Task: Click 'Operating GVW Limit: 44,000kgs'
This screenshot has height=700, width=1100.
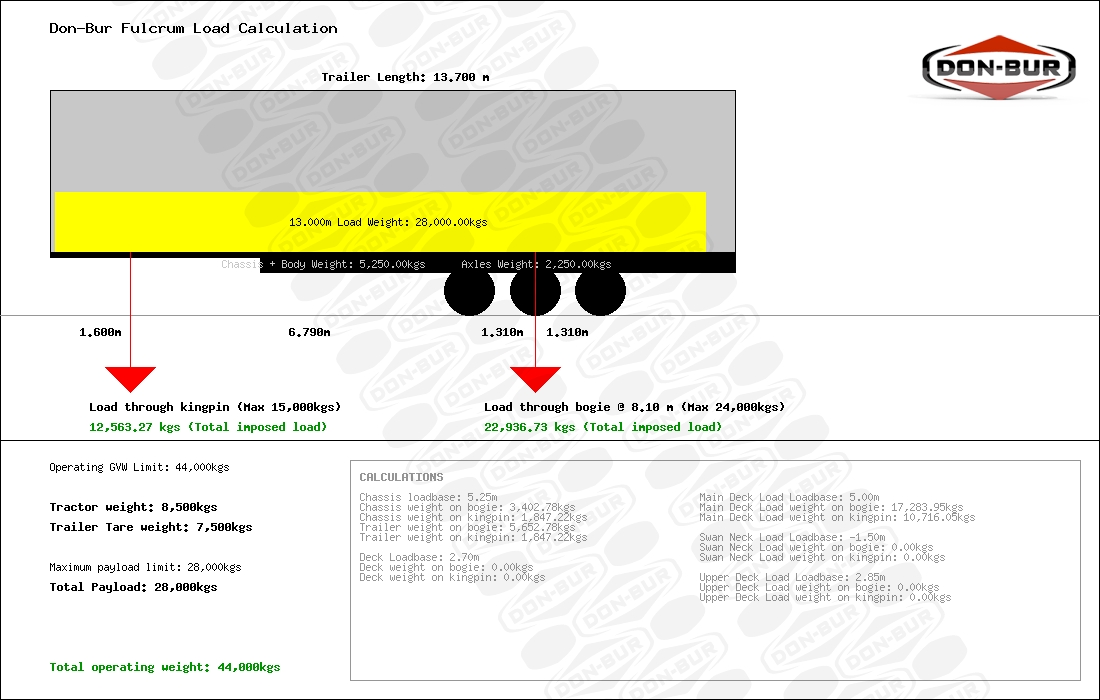Action: pyautogui.click(x=140, y=467)
